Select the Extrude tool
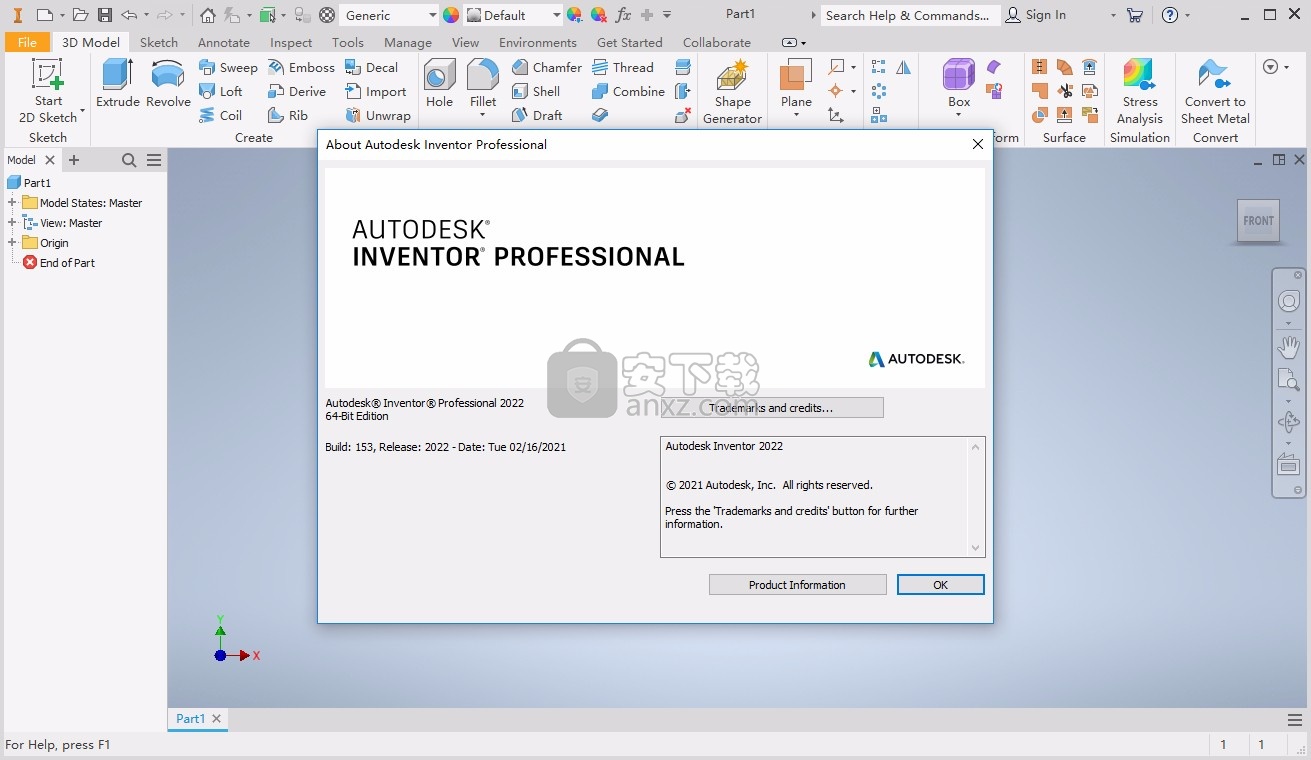This screenshot has height=760, width=1311. 118,83
